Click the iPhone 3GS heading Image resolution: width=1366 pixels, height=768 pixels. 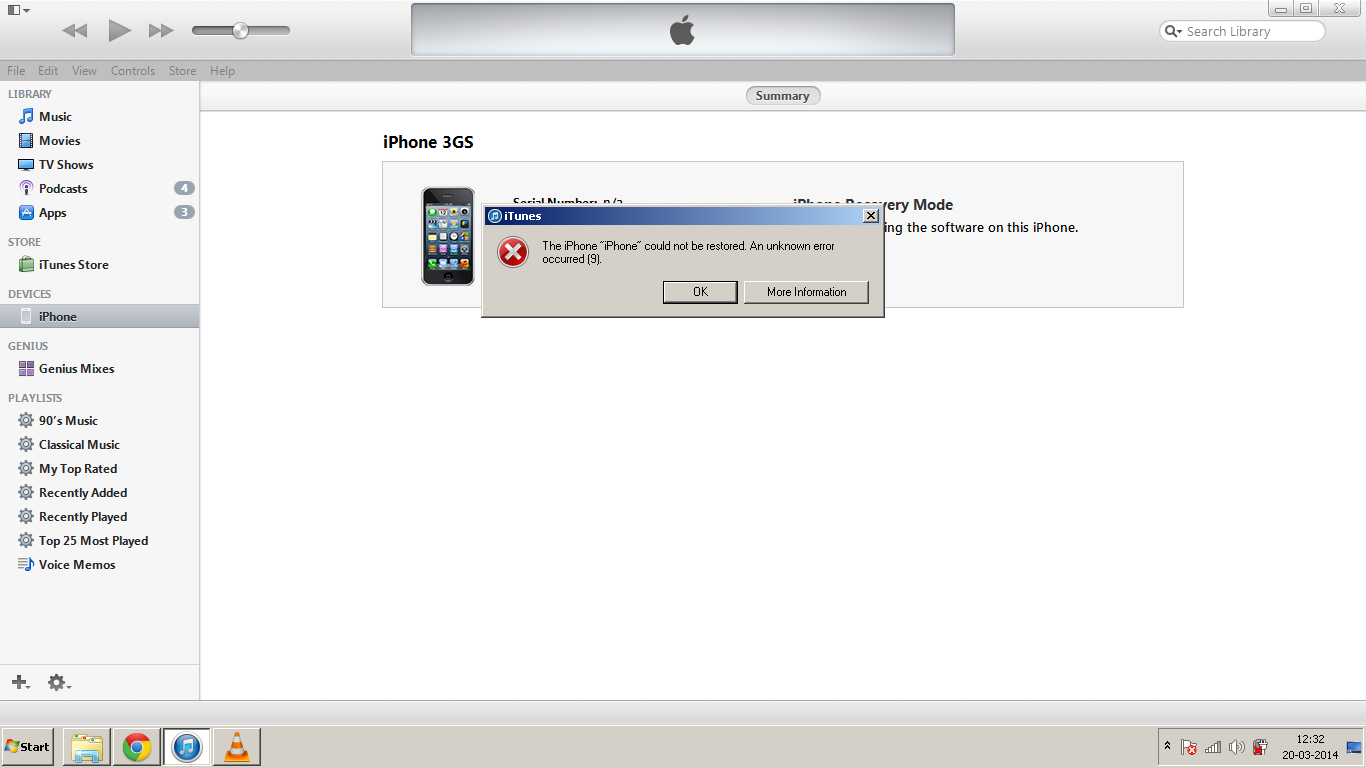(x=428, y=142)
